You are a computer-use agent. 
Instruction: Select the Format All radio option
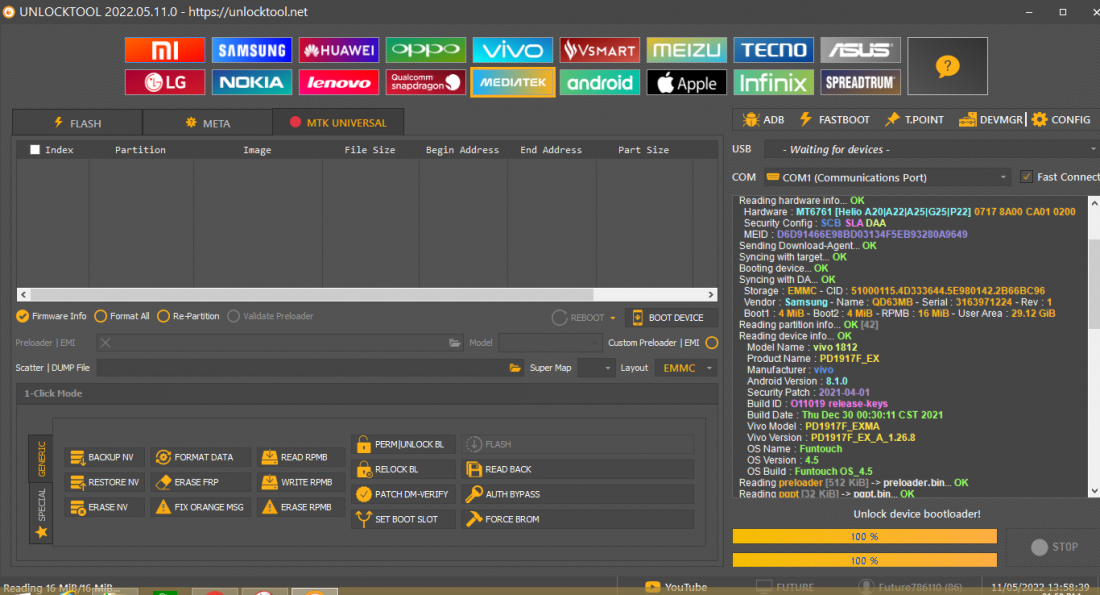(x=122, y=316)
